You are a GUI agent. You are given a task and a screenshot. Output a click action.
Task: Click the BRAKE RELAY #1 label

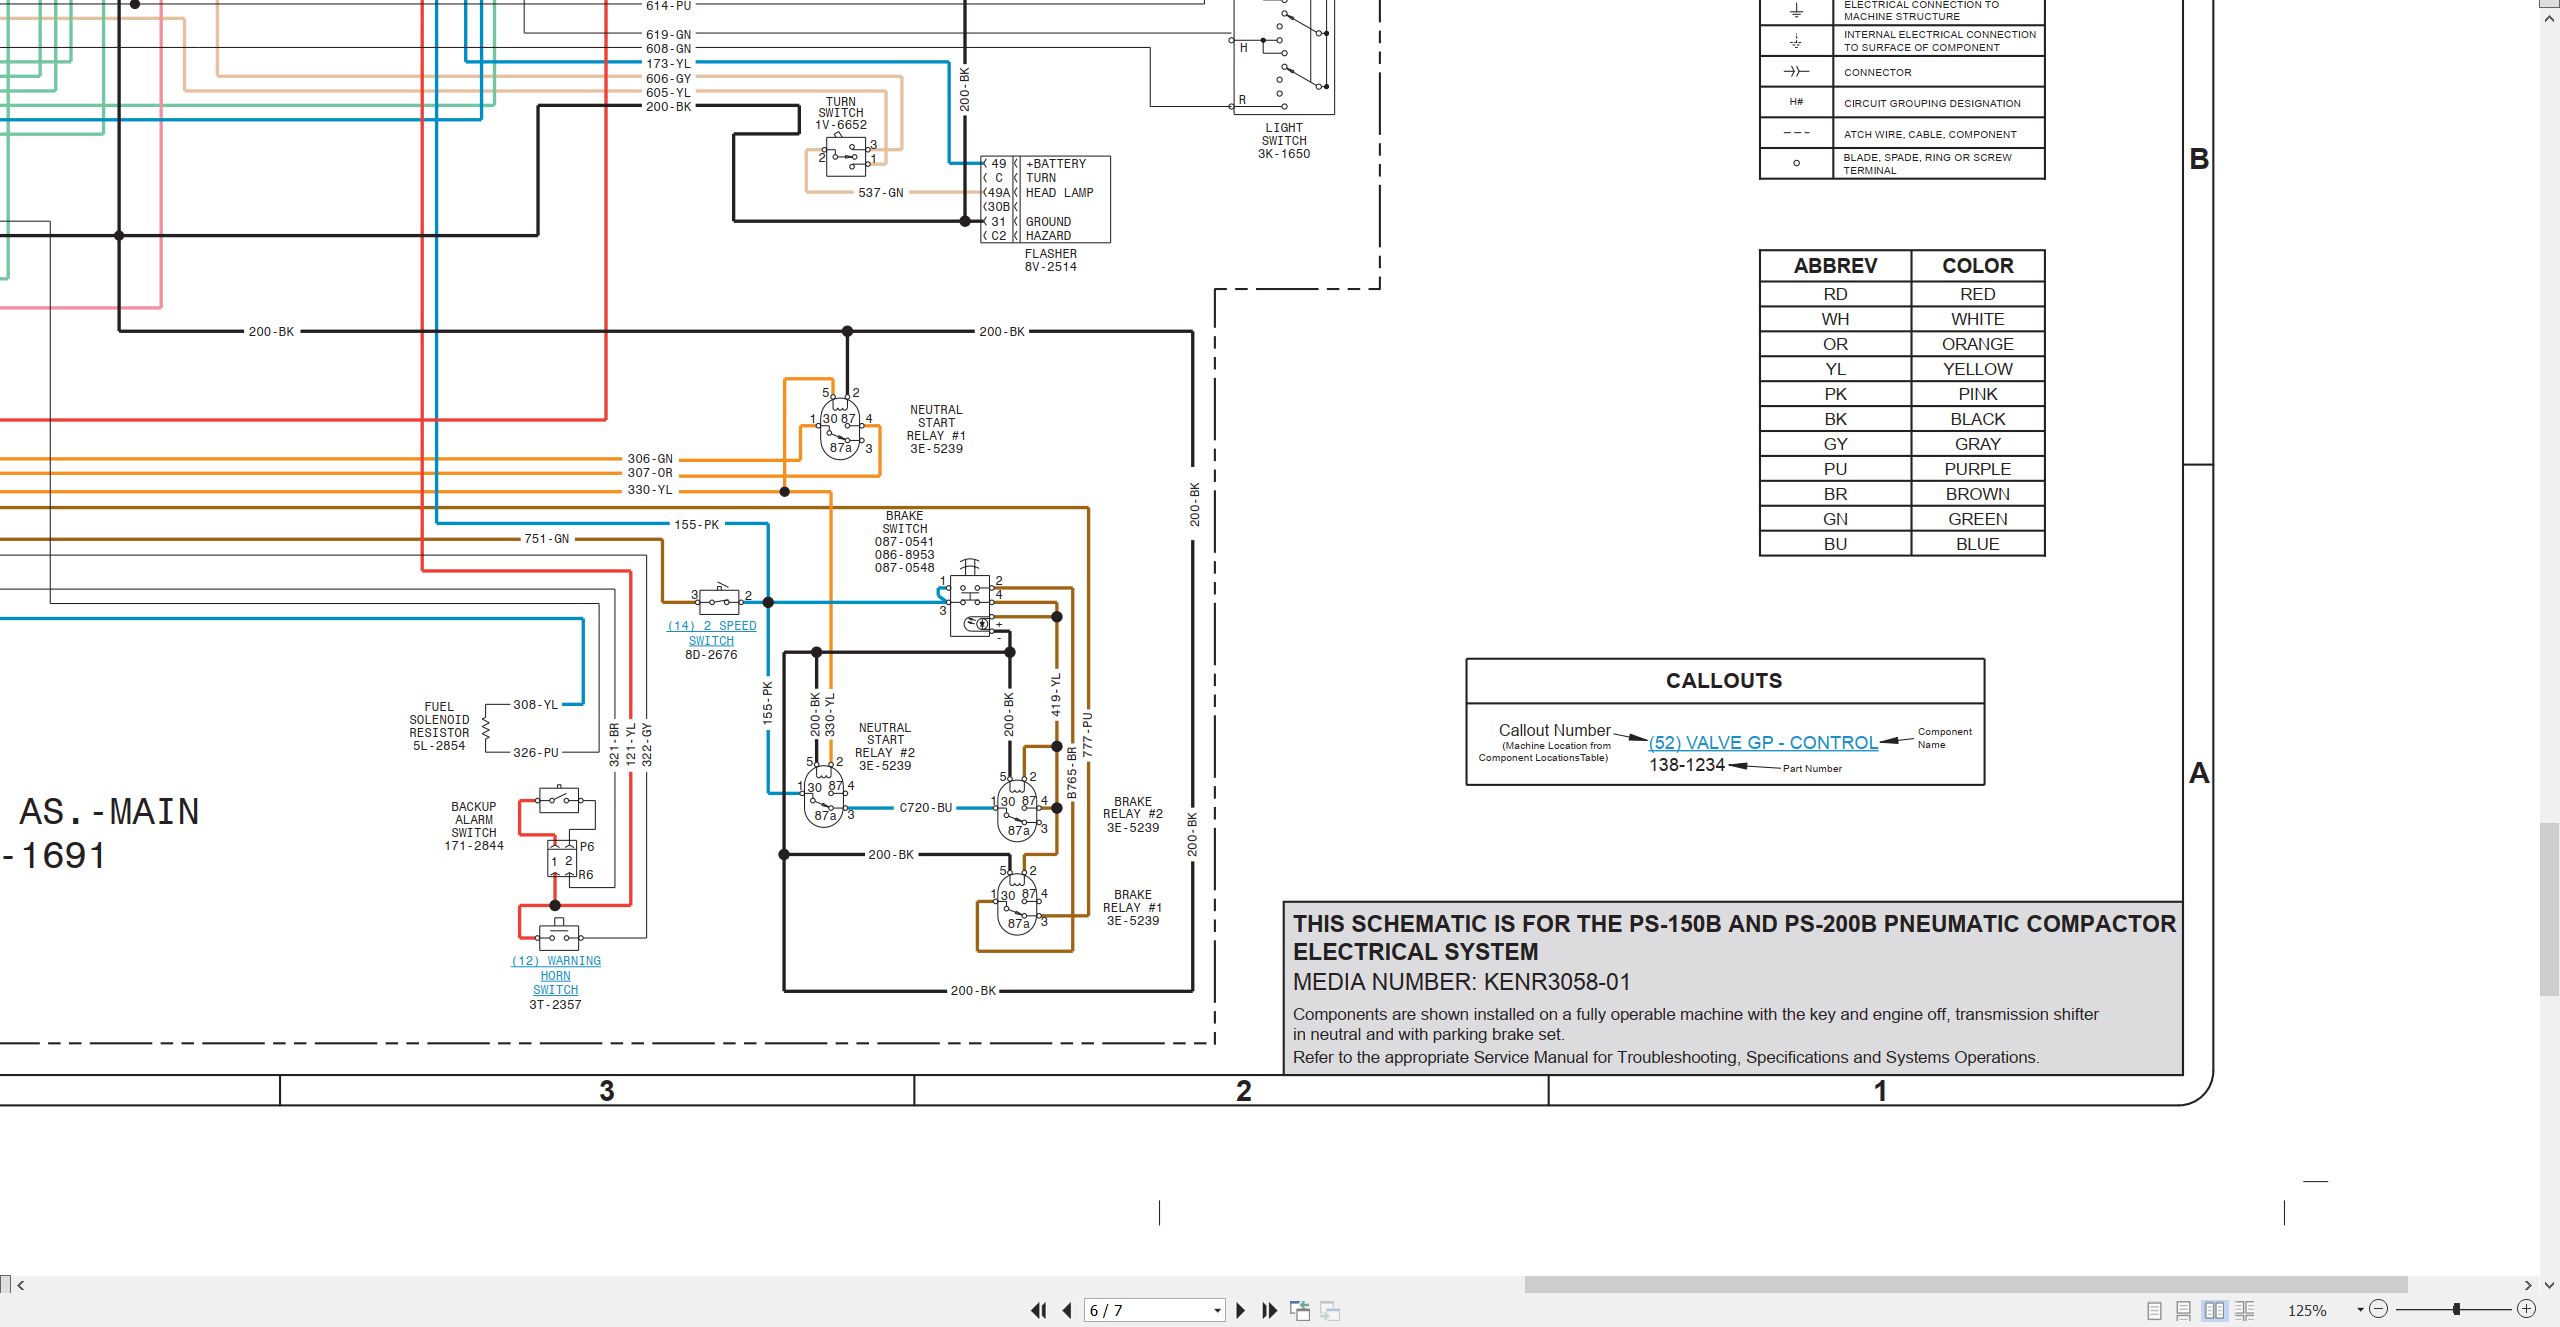[1133, 908]
